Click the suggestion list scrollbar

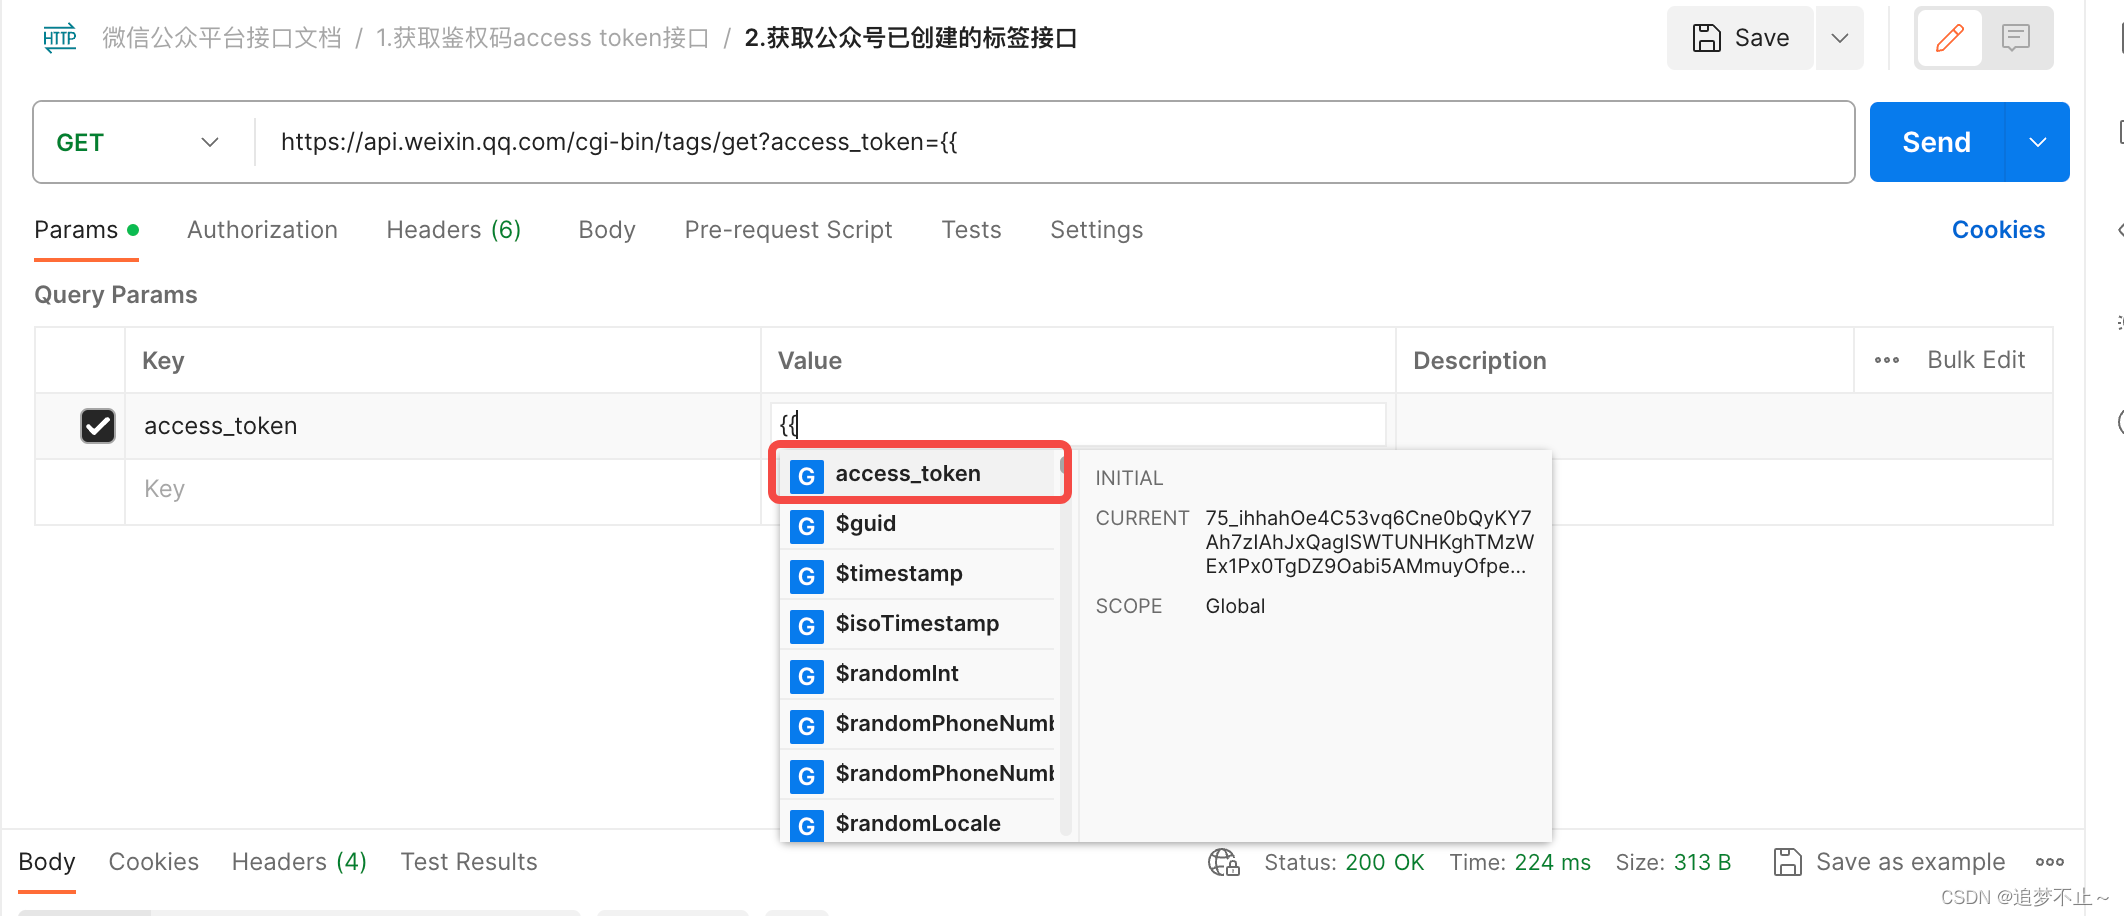(x=1065, y=645)
